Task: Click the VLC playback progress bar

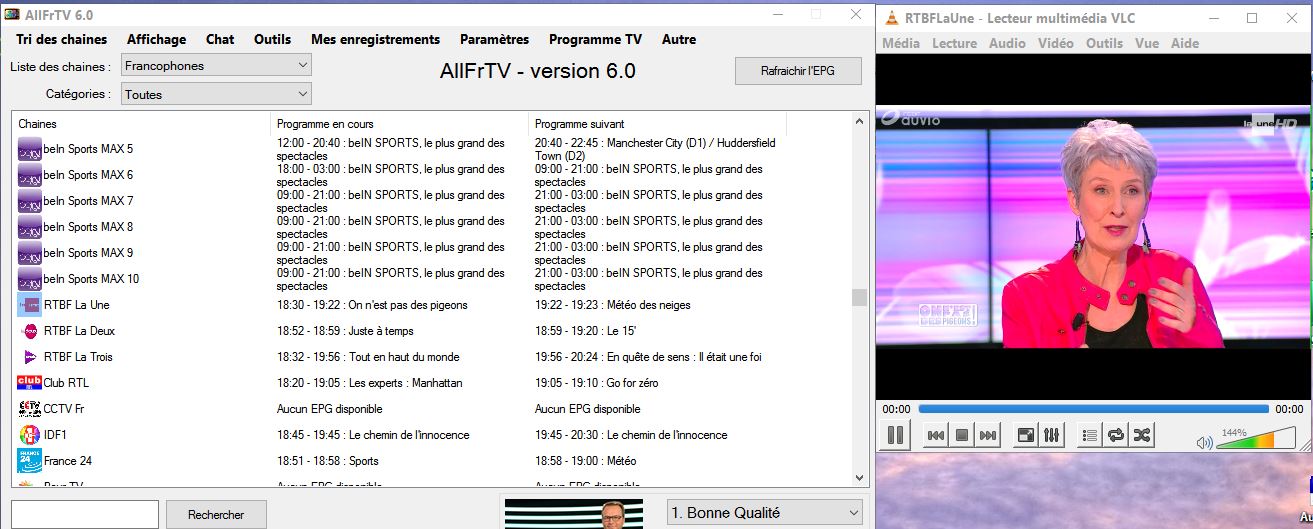Action: (1093, 409)
